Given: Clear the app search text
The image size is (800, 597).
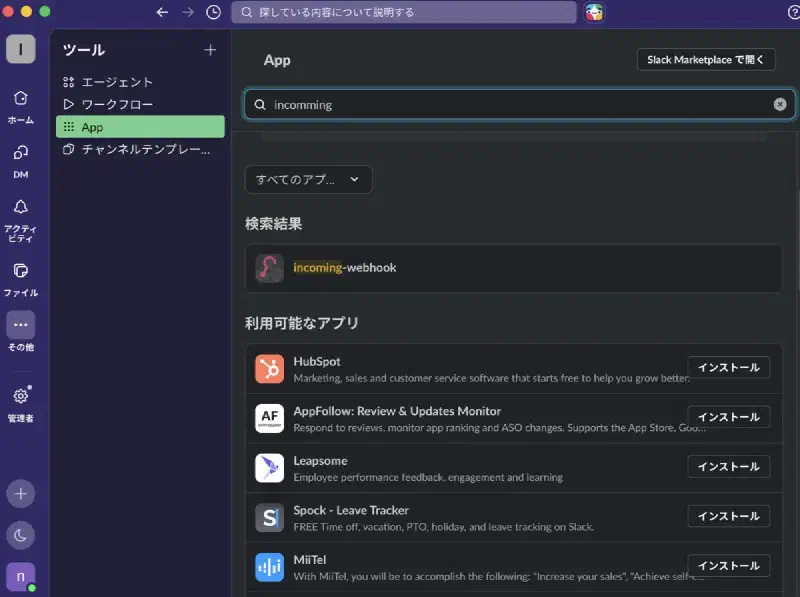Looking at the screenshot, I should tap(780, 105).
